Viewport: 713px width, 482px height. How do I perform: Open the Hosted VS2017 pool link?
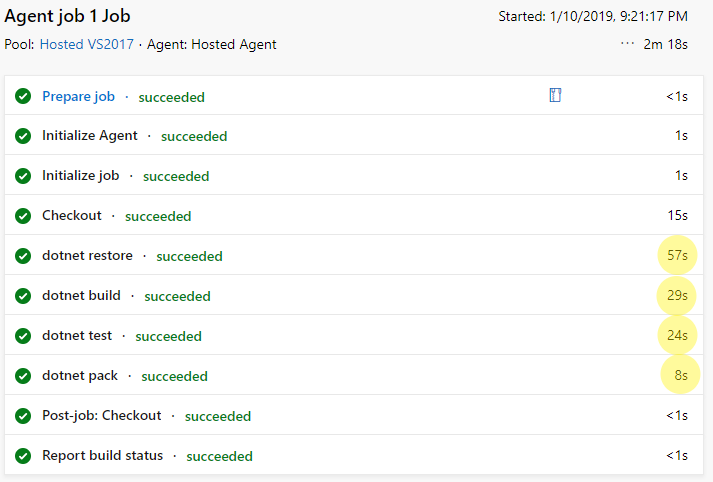[87, 44]
